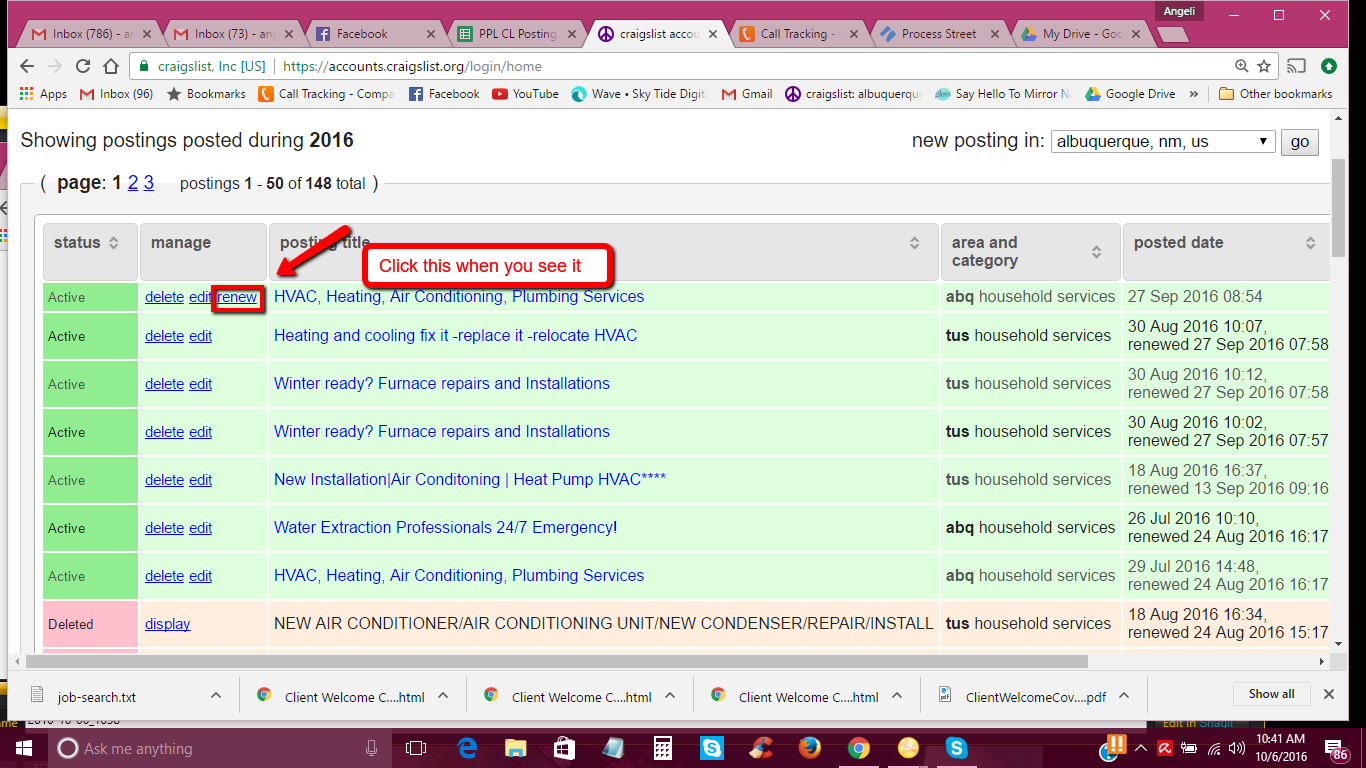Open the albuquerque location dropdown

point(1162,141)
